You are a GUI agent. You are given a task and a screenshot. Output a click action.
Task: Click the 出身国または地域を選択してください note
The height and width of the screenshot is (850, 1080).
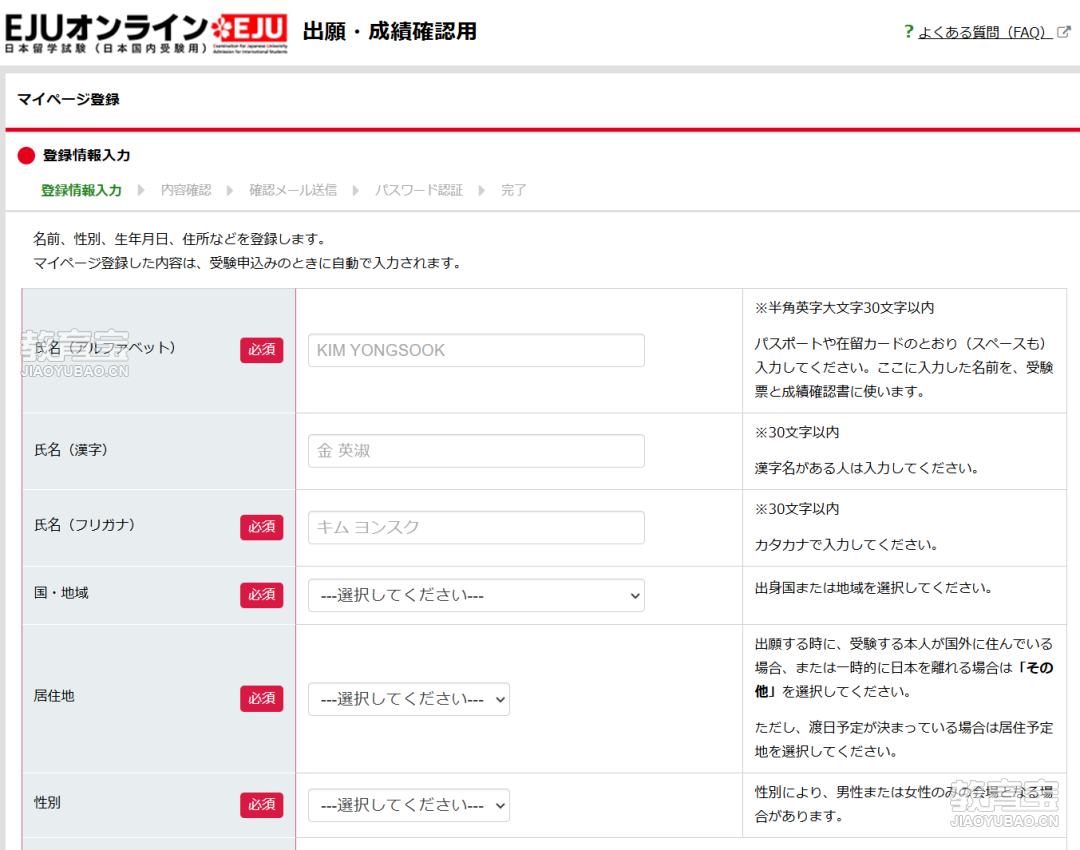pyautogui.click(x=873, y=588)
